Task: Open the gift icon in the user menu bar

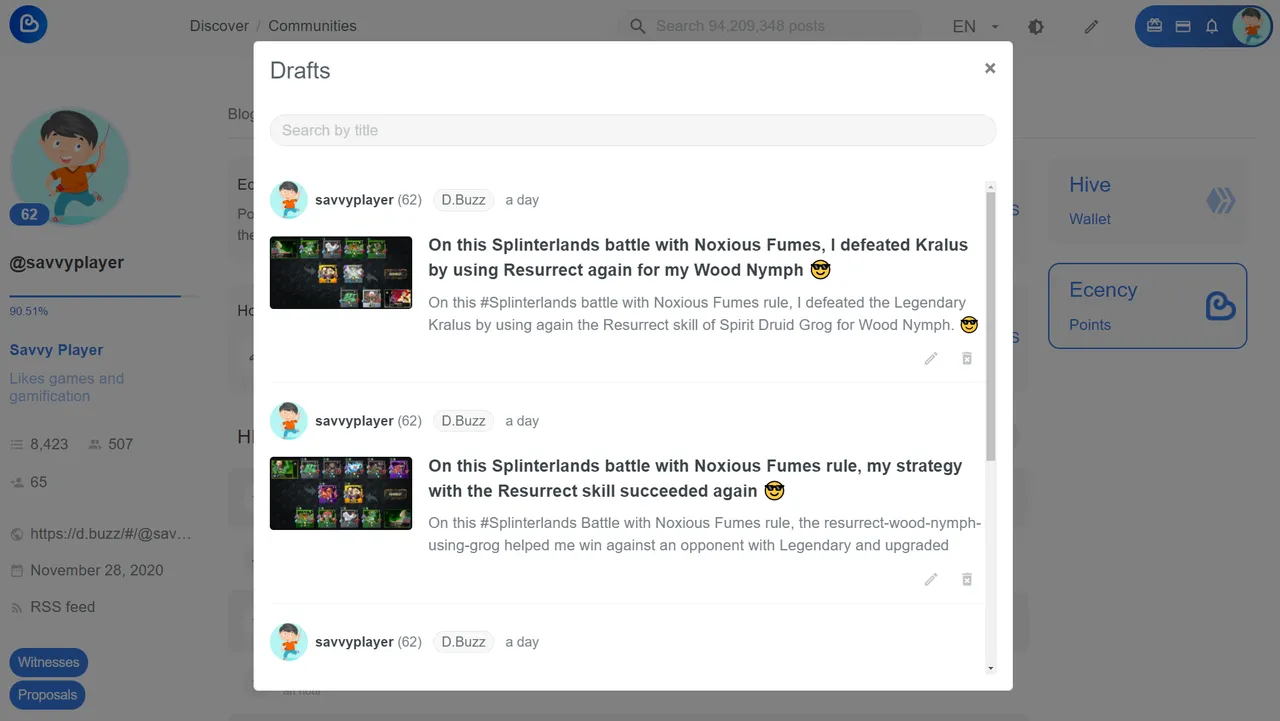Action: pos(1154,27)
